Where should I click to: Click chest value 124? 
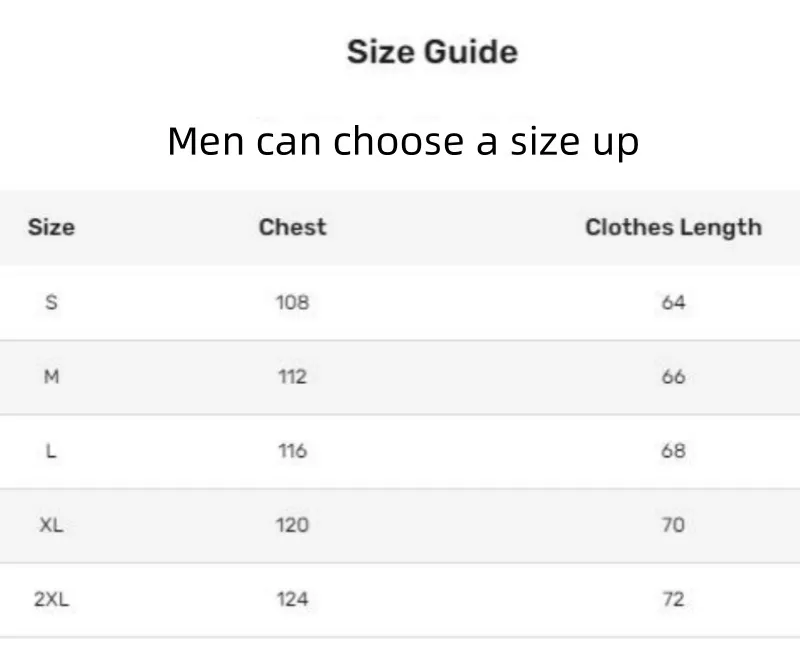click(x=292, y=600)
